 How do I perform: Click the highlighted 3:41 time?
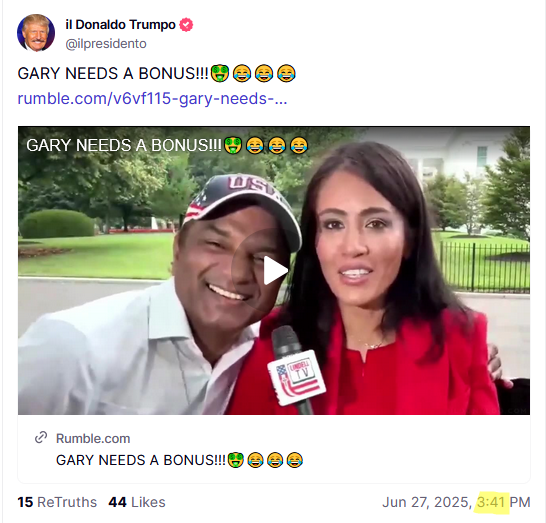[x=491, y=502]
